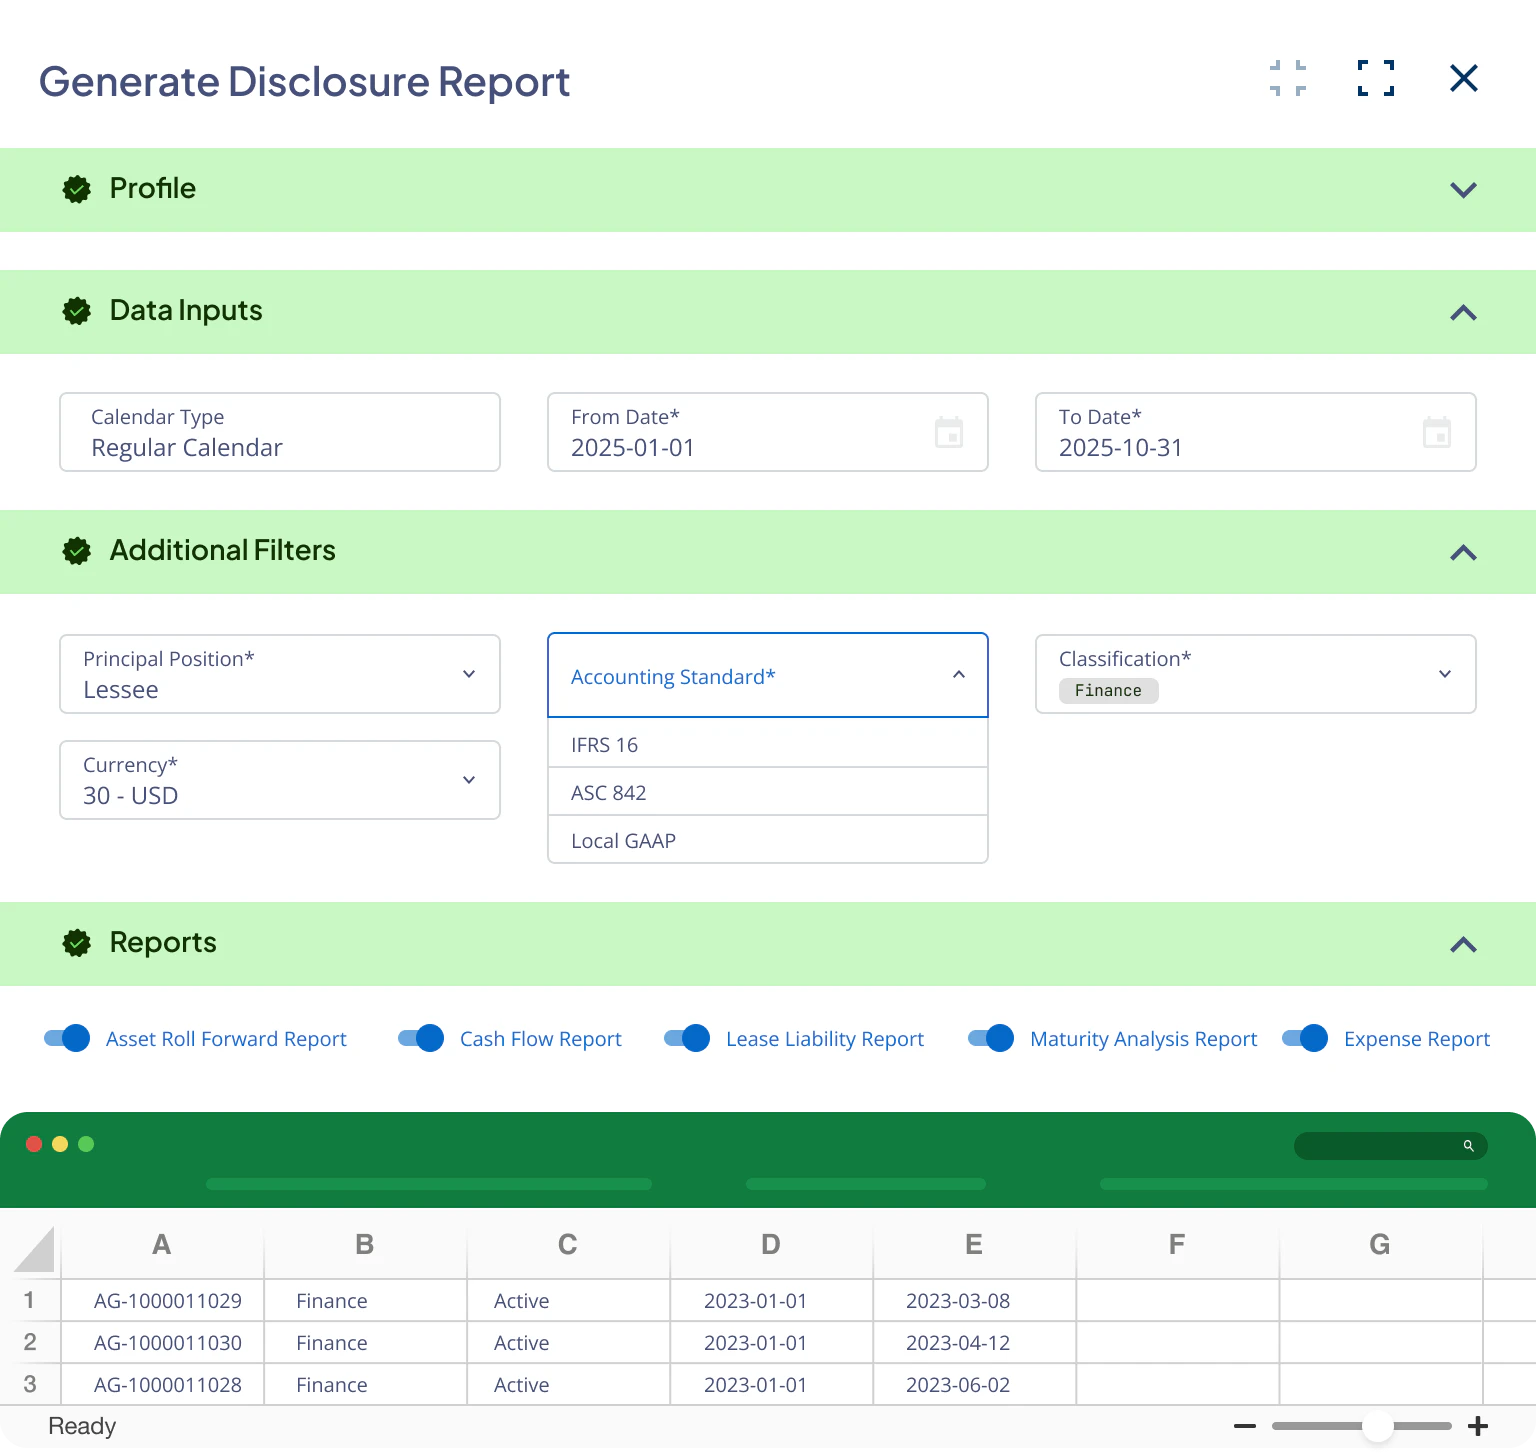Disable the Expense Report toggle

(x=1305, y=1038)
